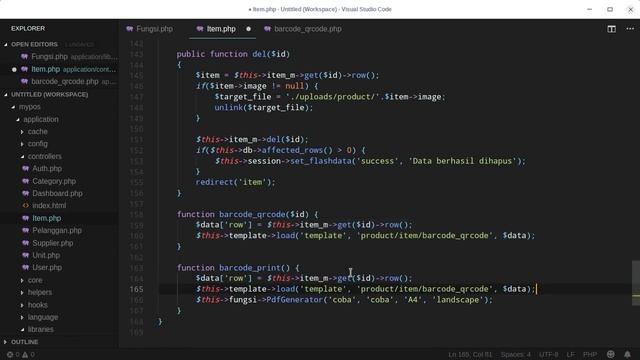Image resolution: width=640 pixels, height=360 pixels.
Task: Click the PHP icon of Category.php
Action: pyautogui.click(x=26, y=181)
